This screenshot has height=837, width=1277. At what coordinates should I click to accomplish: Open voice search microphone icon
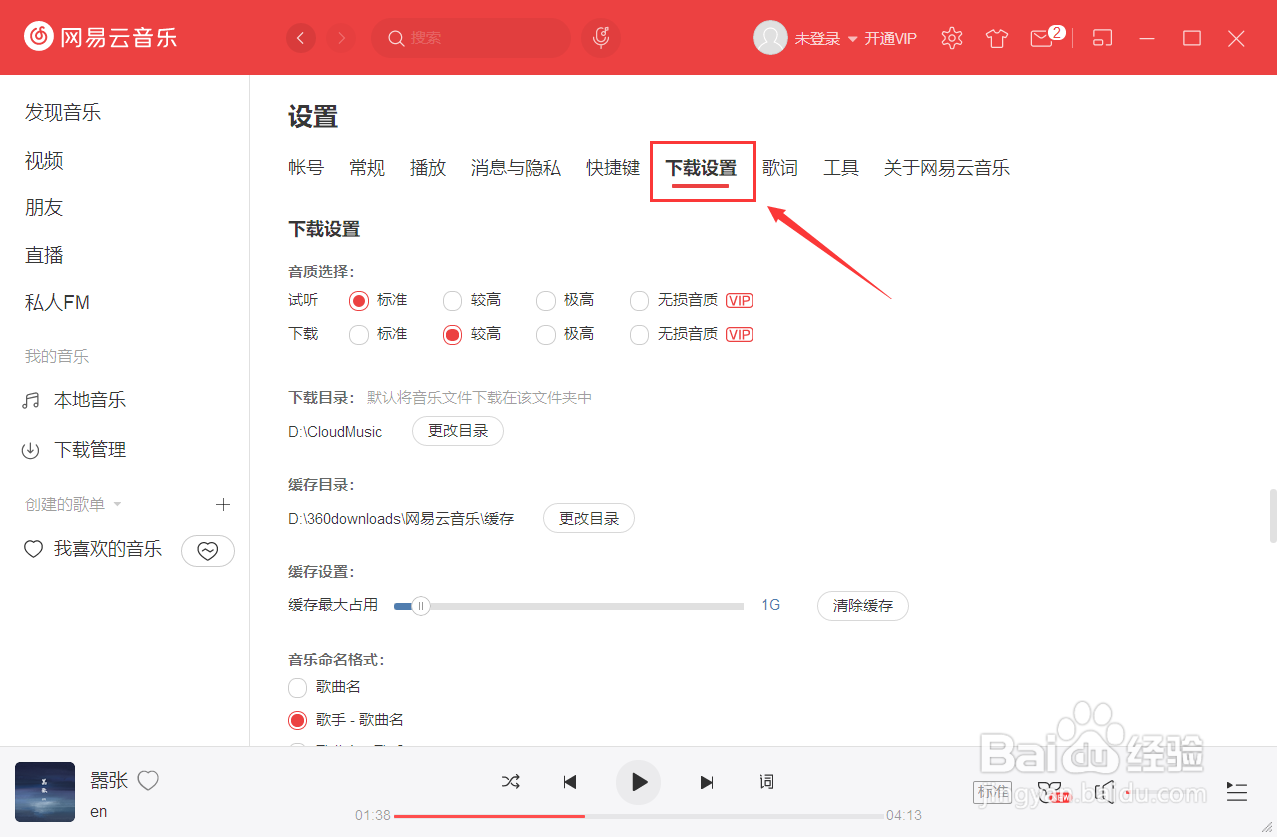click(x=601, y=38)
